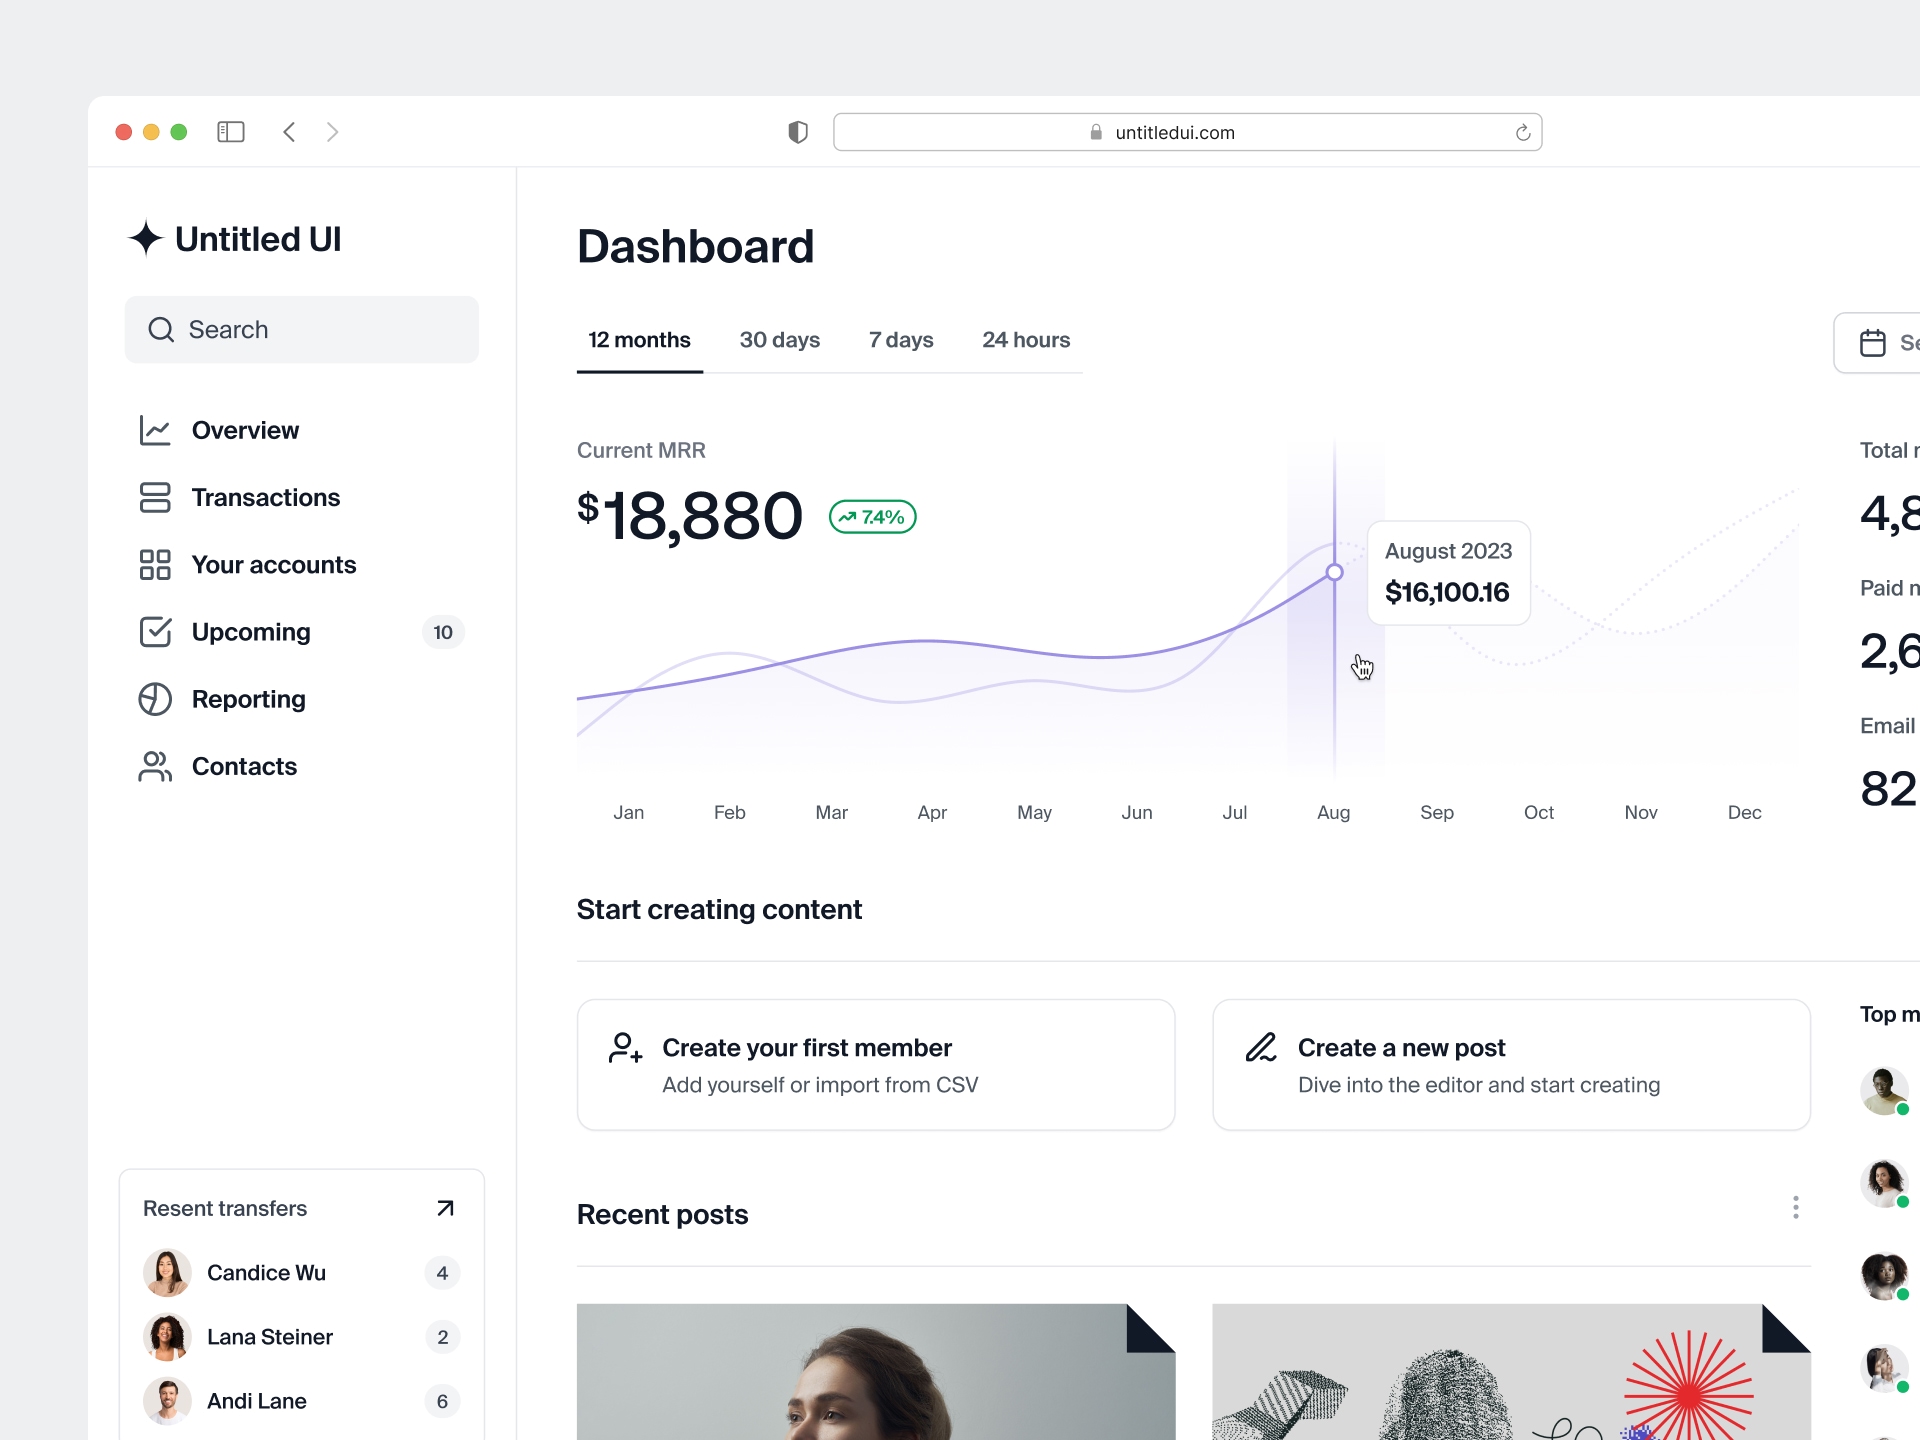This screenshot has width=1920, height=1440.
Task: Select the 12 months tab
Action: click(636, 340)
